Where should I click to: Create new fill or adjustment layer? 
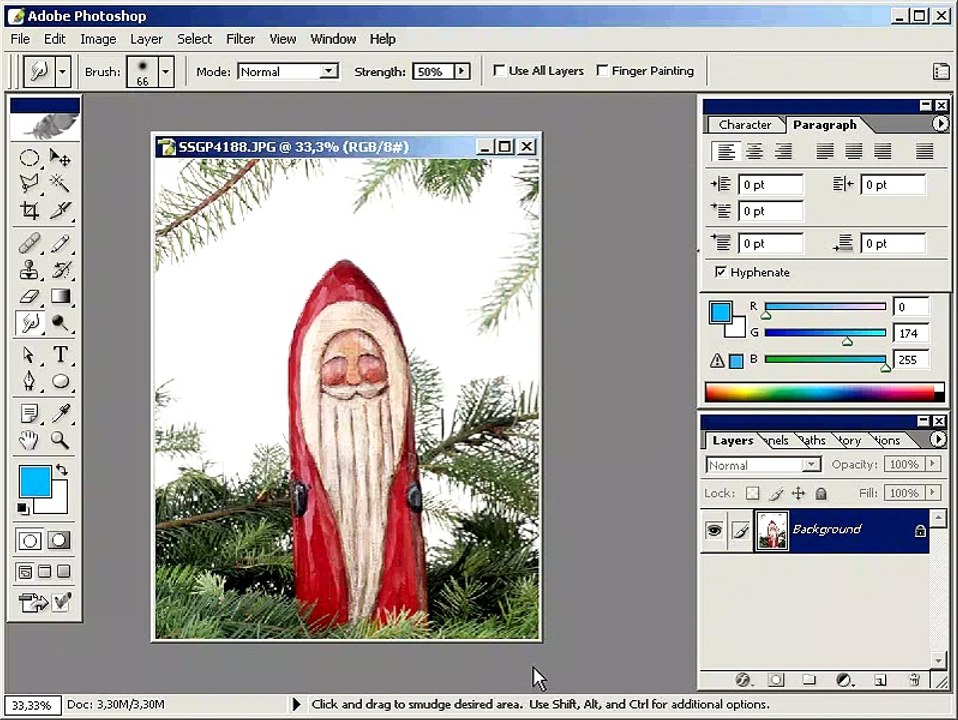[844, 680]
